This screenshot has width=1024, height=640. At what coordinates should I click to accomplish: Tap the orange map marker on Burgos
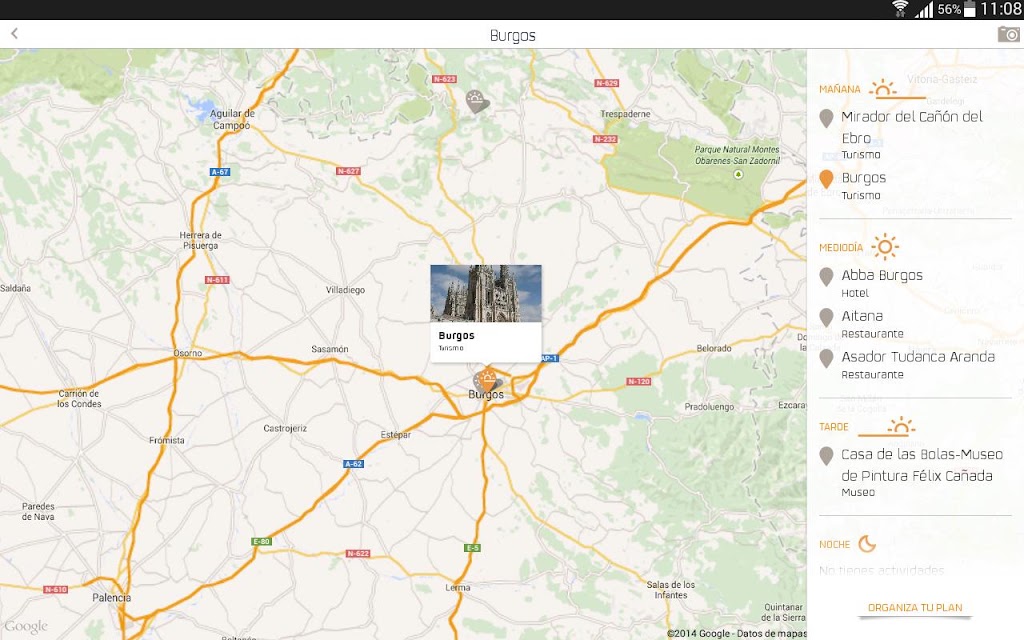pyautogui.click(x=487, y=379)
